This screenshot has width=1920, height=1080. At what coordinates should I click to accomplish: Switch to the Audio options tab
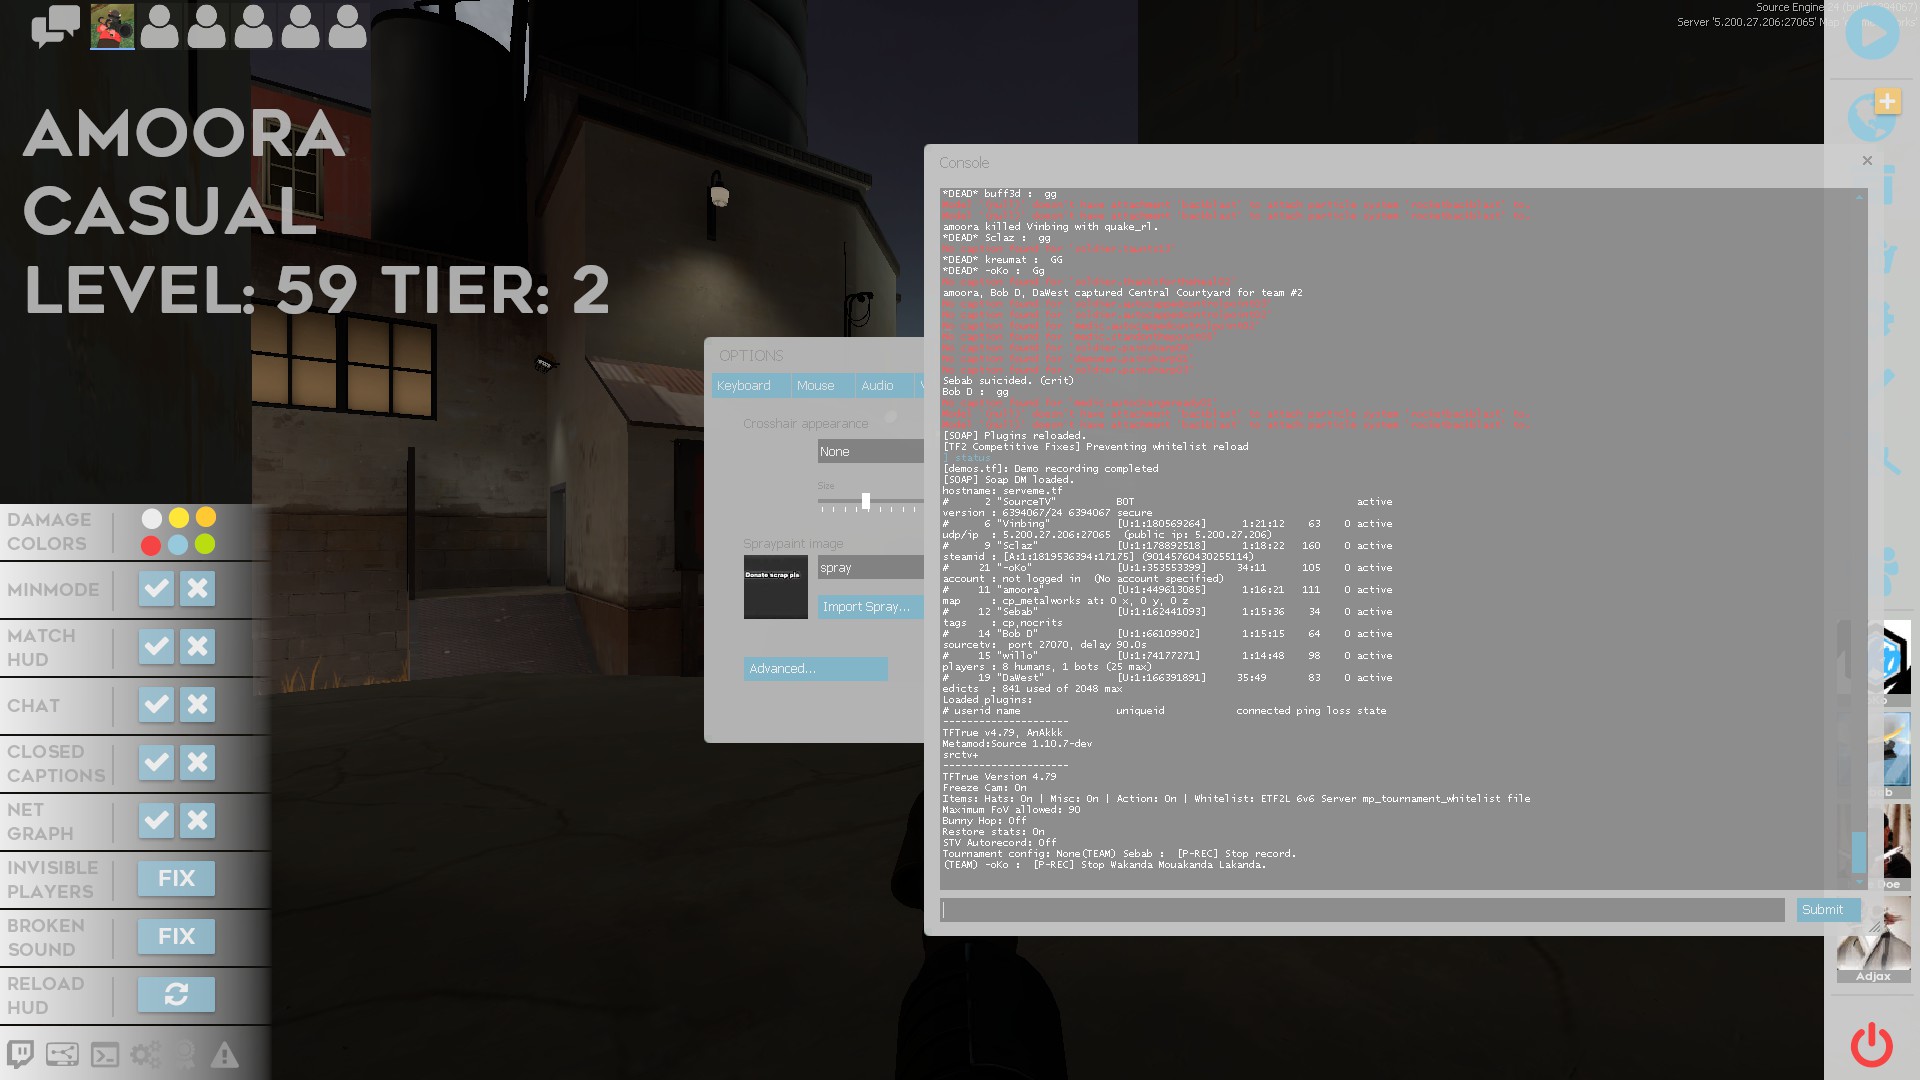877,385
